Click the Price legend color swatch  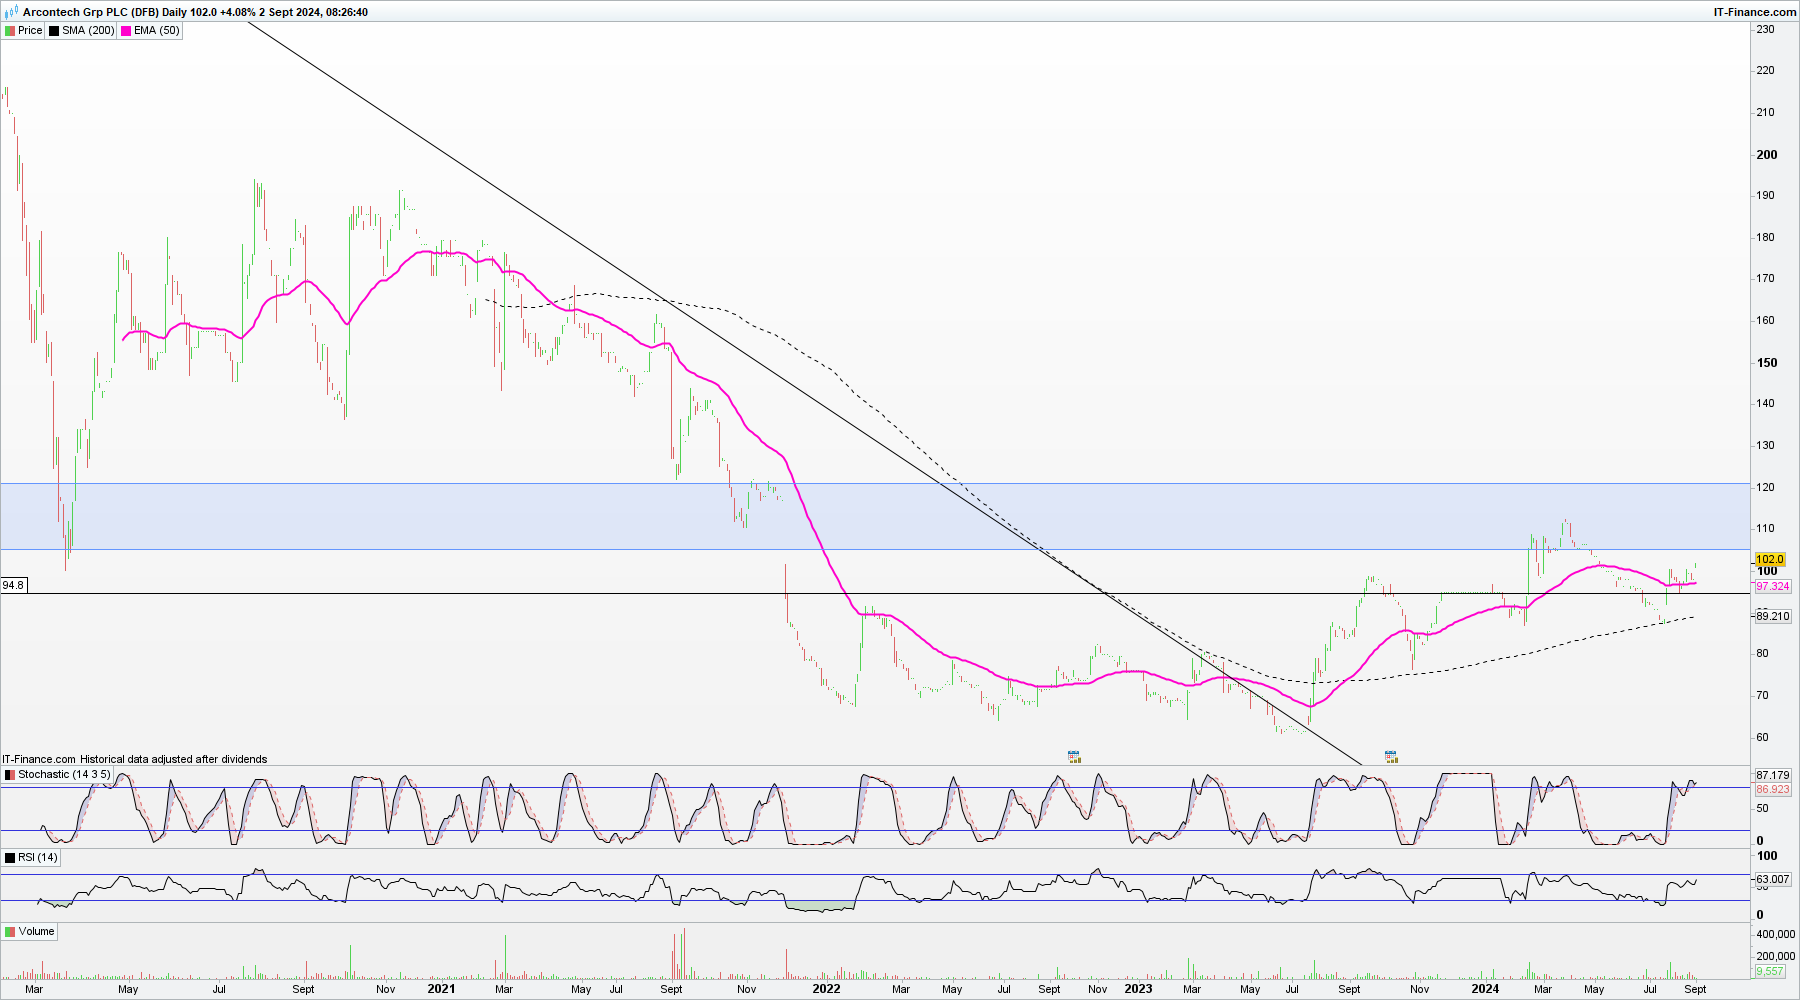tap(10, 31)
